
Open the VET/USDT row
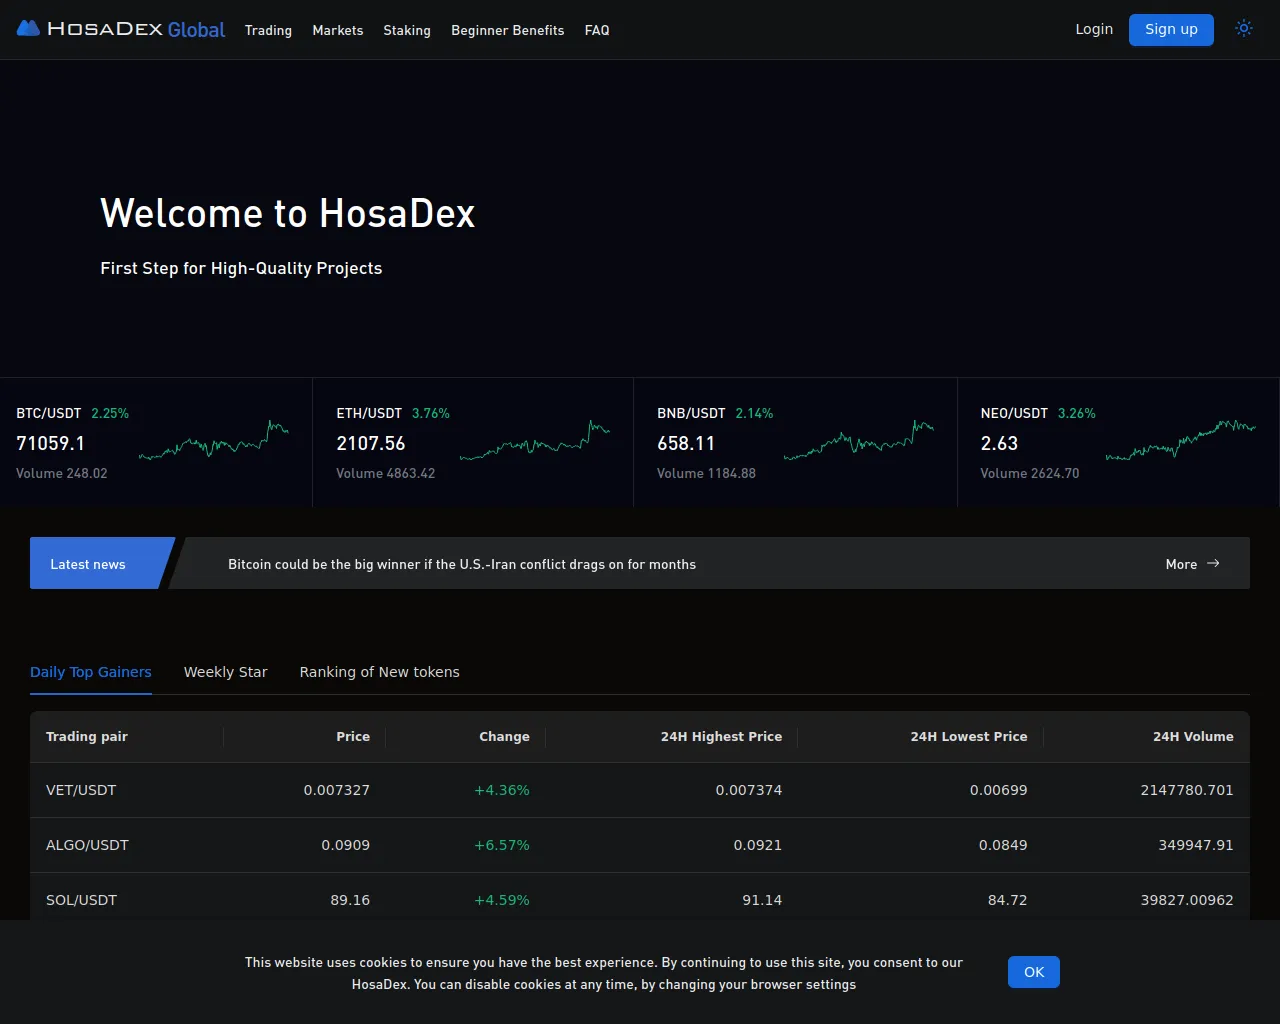(640, 790)
